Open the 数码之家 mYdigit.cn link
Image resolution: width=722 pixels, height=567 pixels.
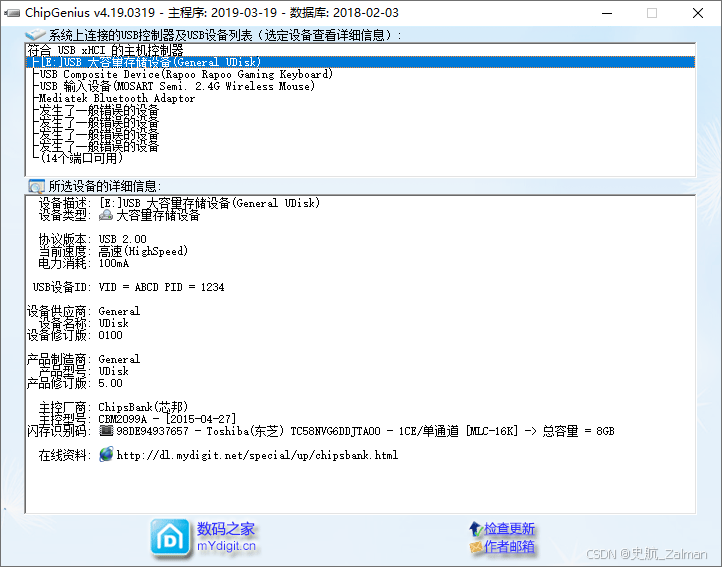pos(226,537)
